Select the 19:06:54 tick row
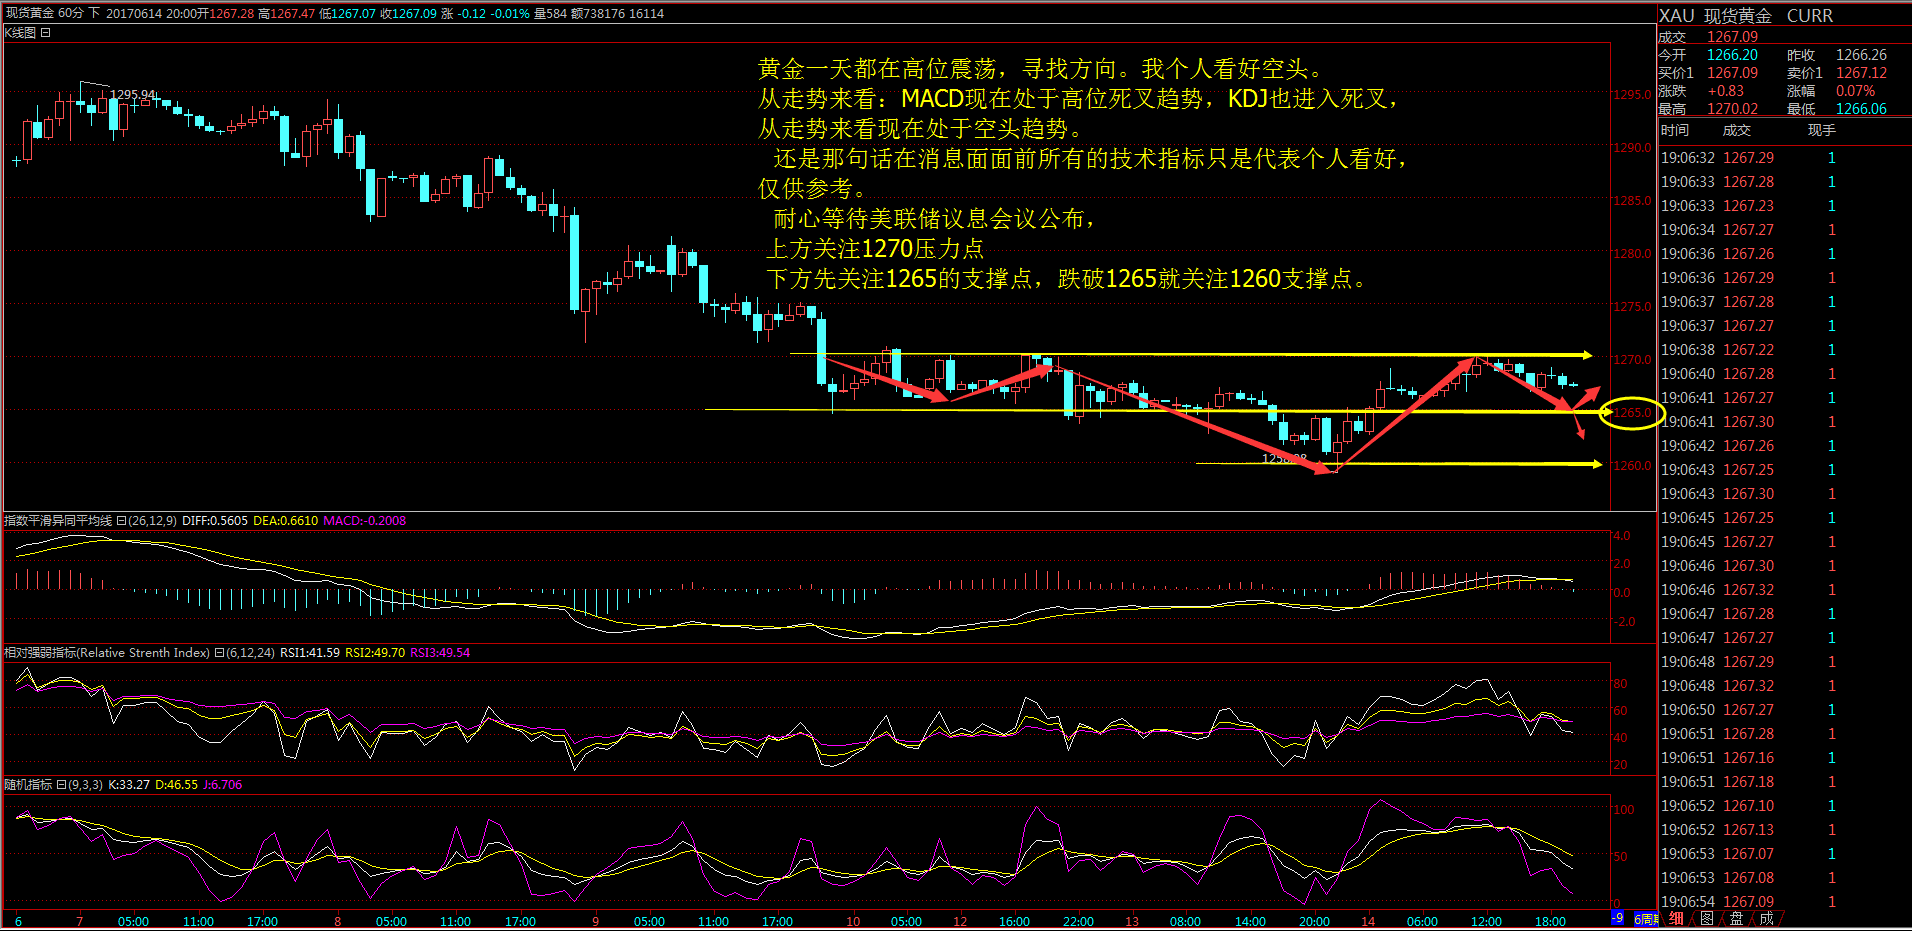Image resolution: width=1912 pixels, height=931 pixels. [x=1784, y=902]
